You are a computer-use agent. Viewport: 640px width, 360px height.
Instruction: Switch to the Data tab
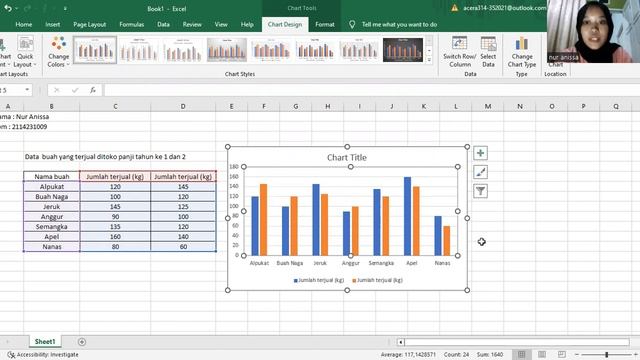[163, 24]
